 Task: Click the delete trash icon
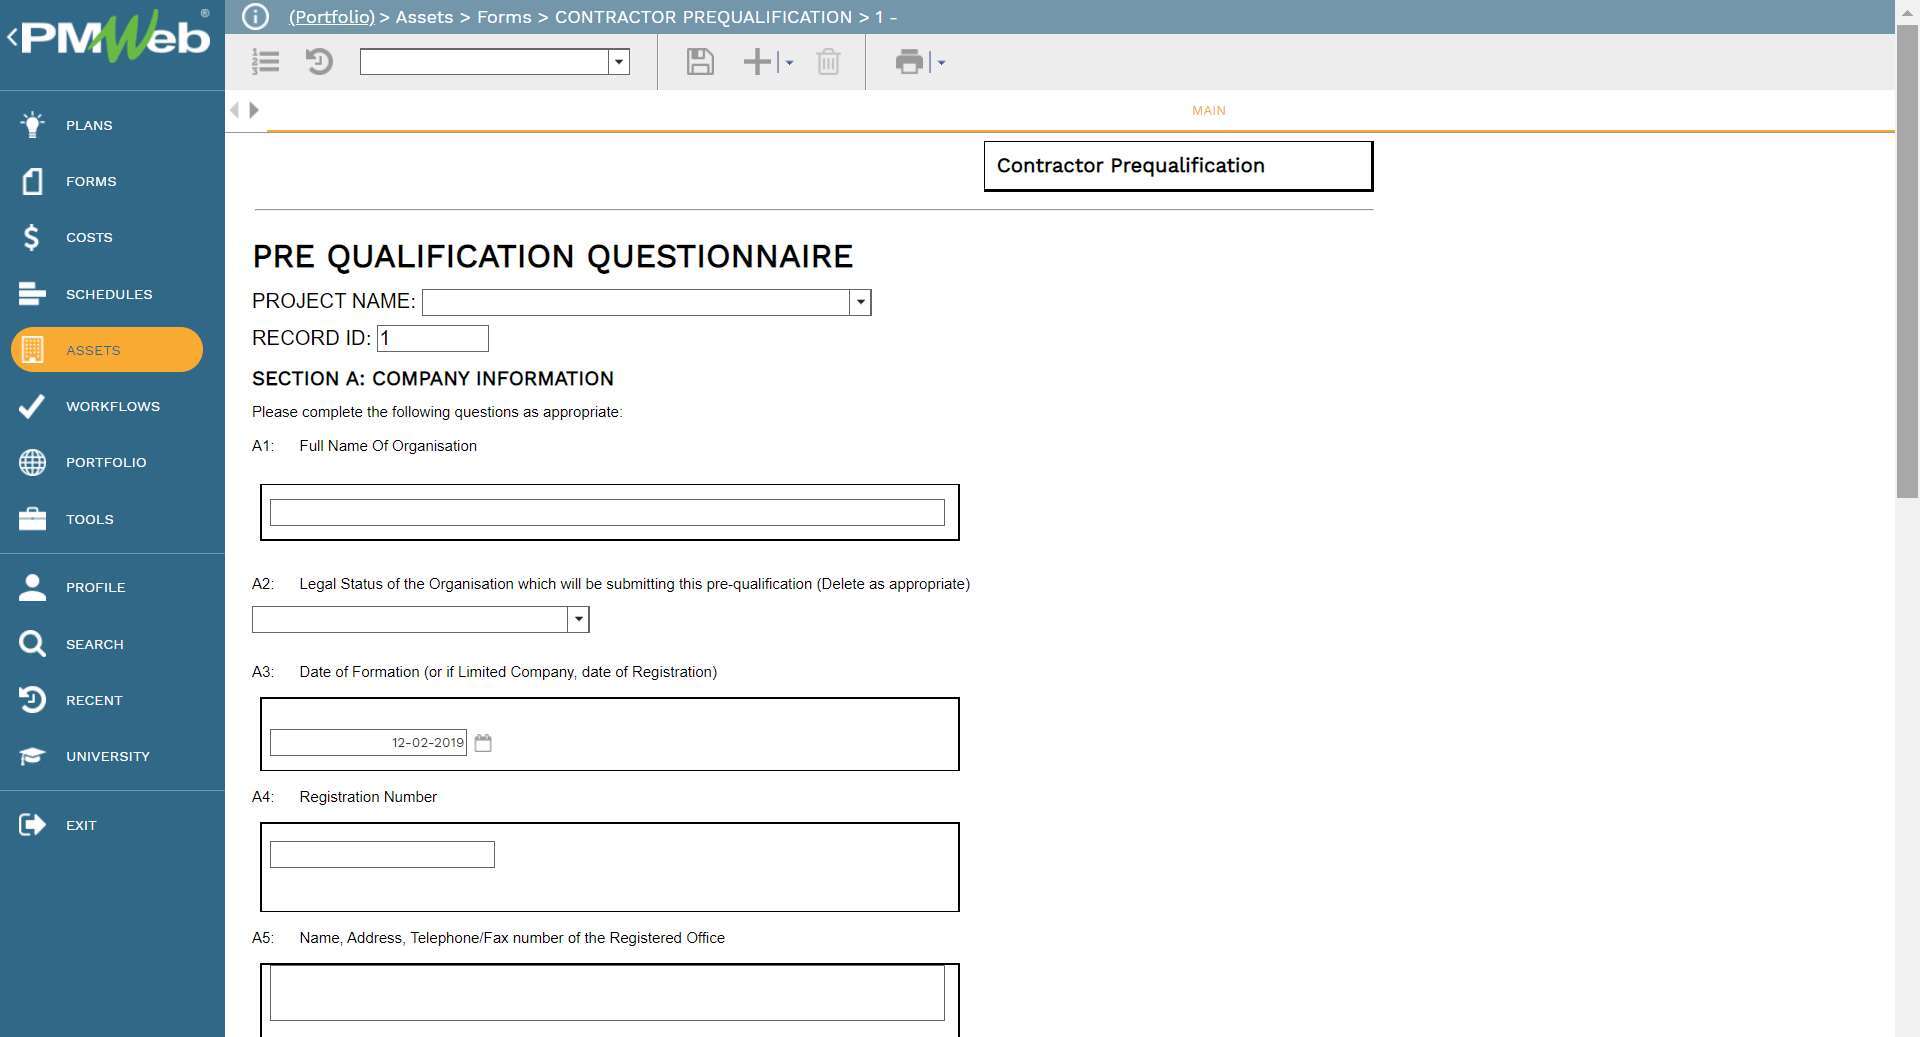pos(828,62)
